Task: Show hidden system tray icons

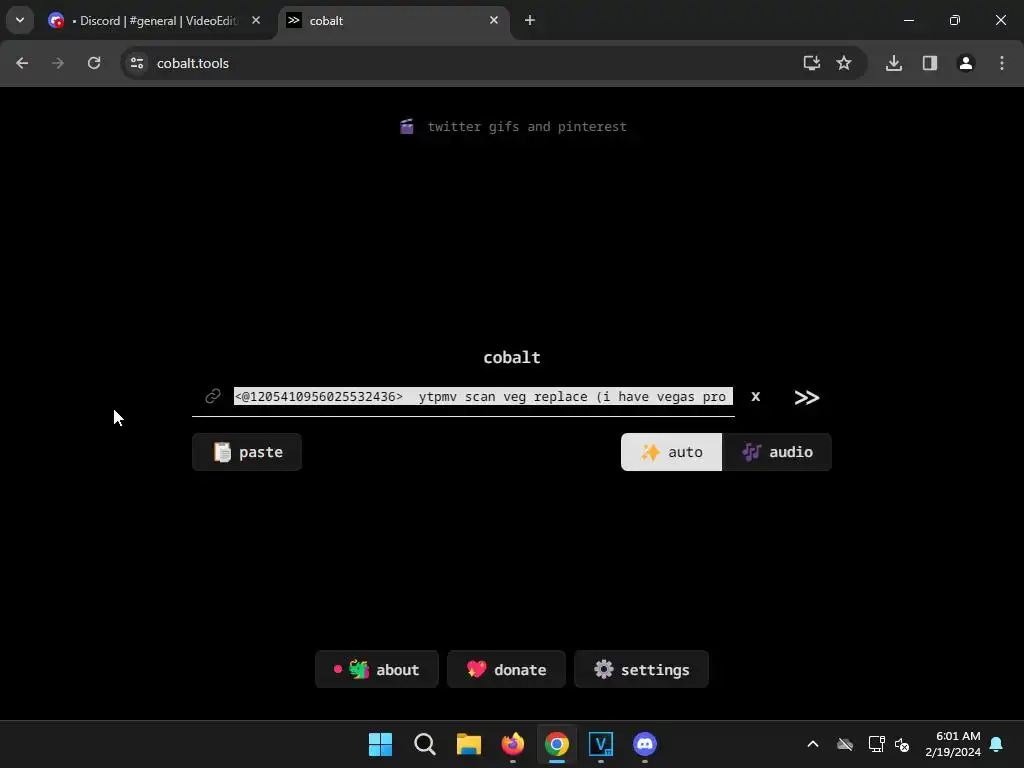Action: [x=813, y=744]
